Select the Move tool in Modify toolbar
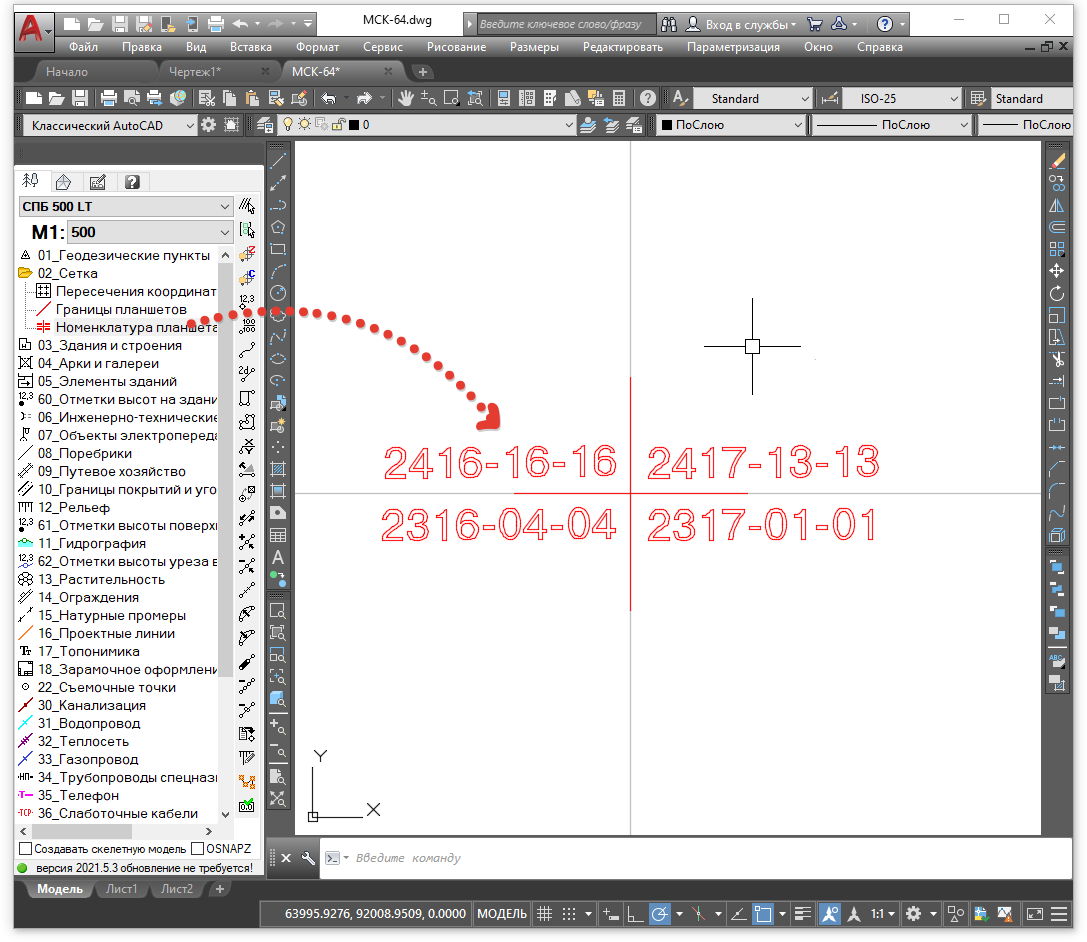The image size is (1087, 942). [1057, 271]
